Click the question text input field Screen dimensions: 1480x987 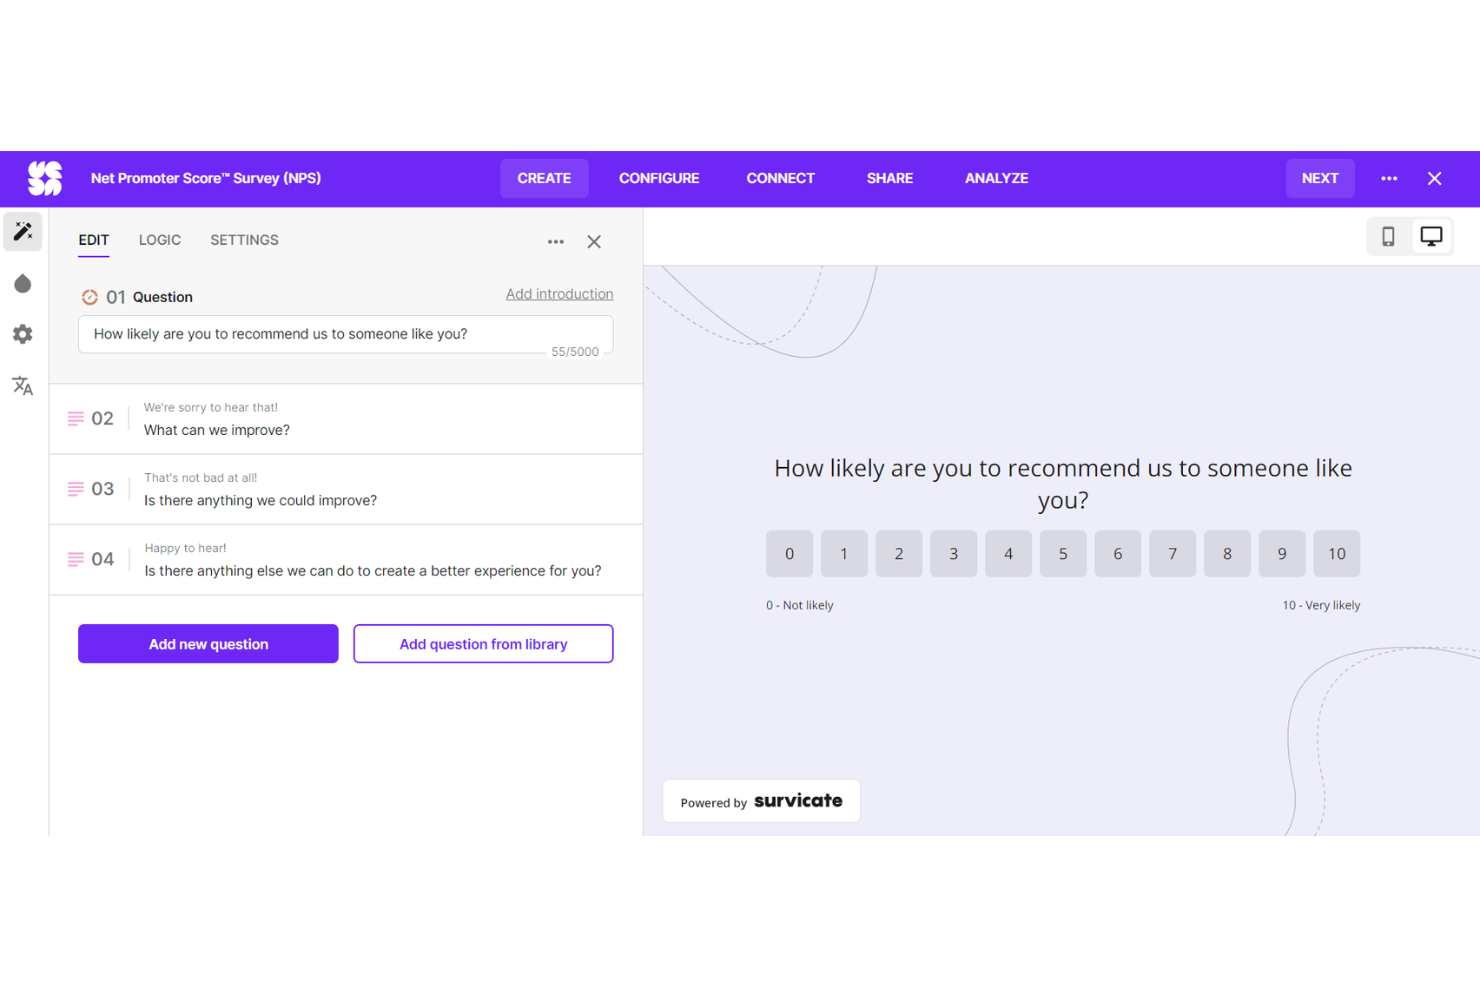coord(345,334)
